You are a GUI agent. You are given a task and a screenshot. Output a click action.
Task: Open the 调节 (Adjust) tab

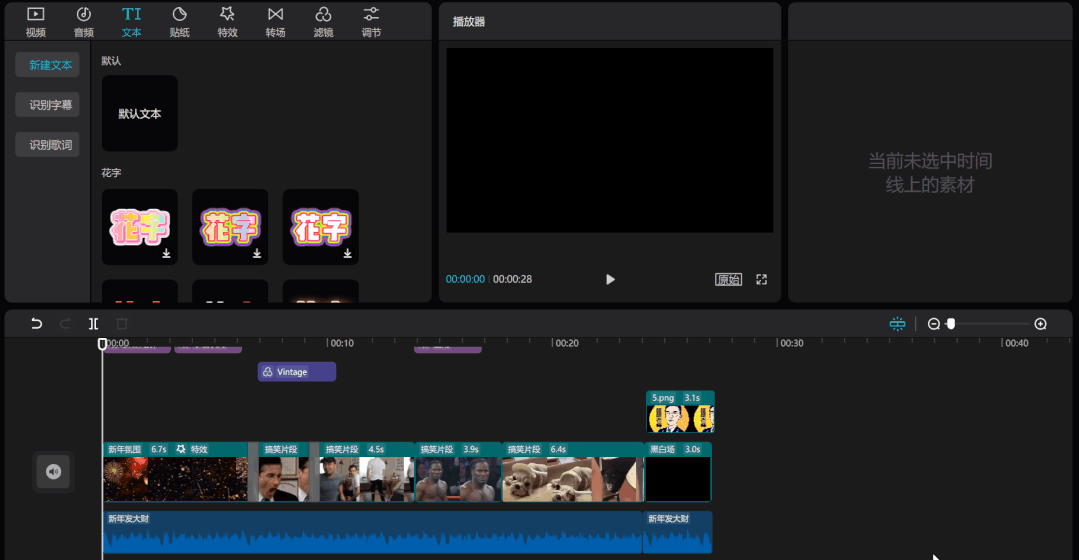[x=371, y=21]
